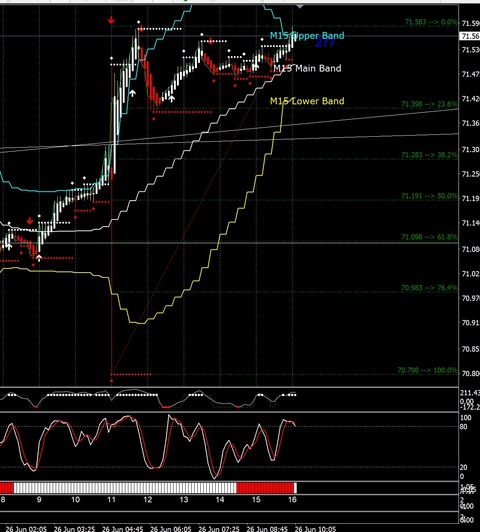The image size is (480, 532).
Task: Click hour label '10' below the histogram
Action: pos(75,499)
